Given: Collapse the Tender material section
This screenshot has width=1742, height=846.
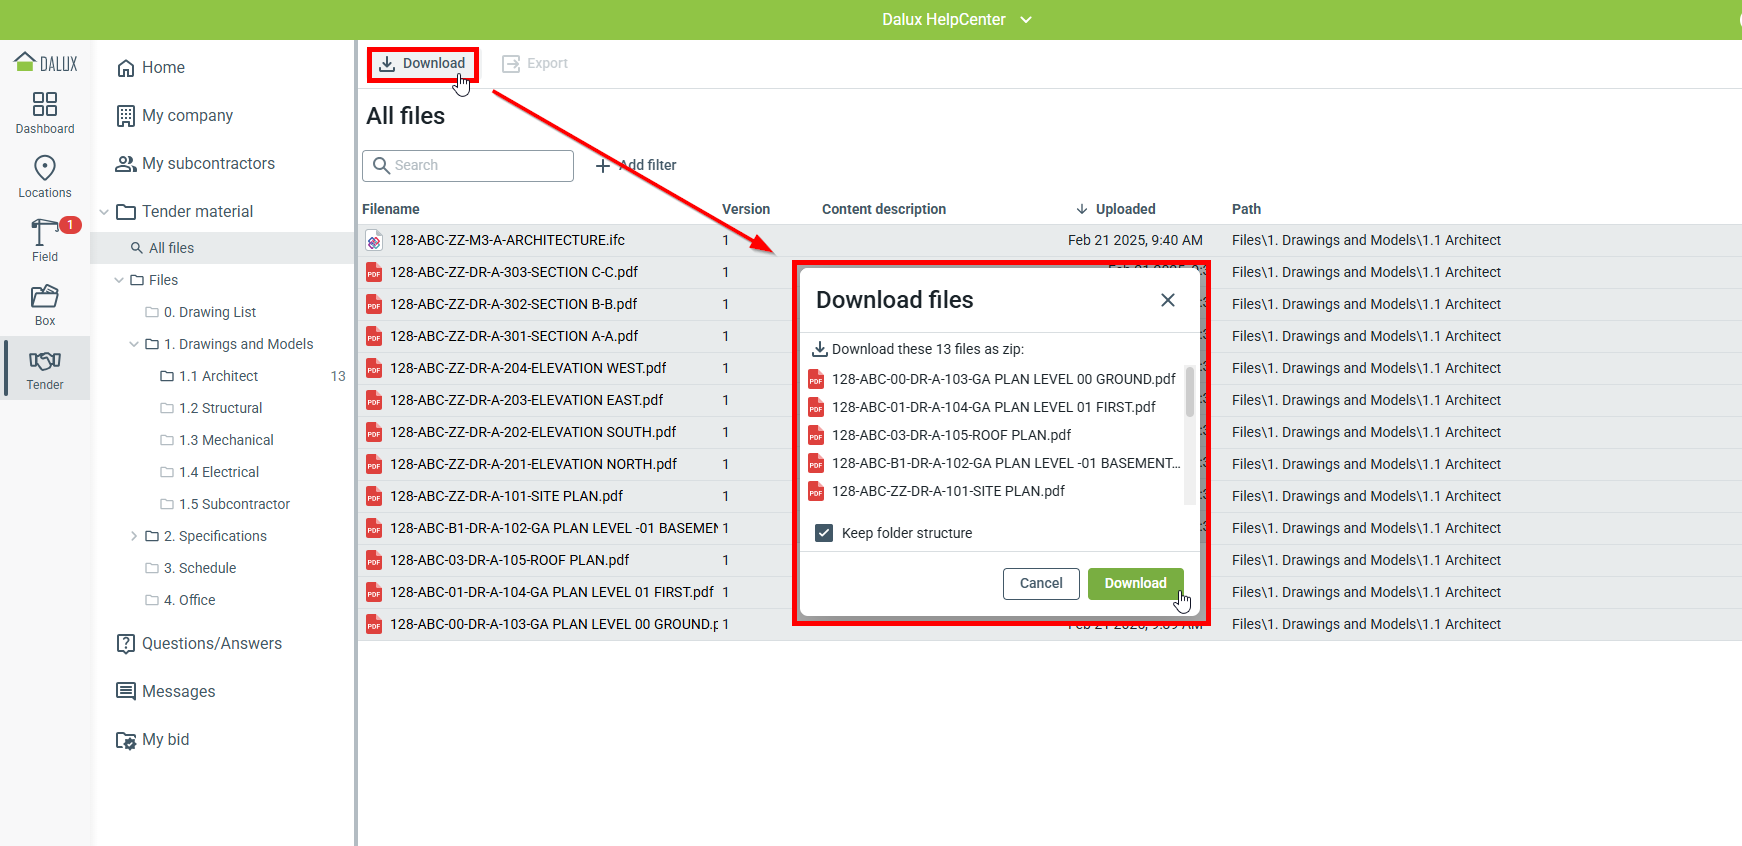Looking at the screenshot, I should pyautogui.click(x=104, y=212).
